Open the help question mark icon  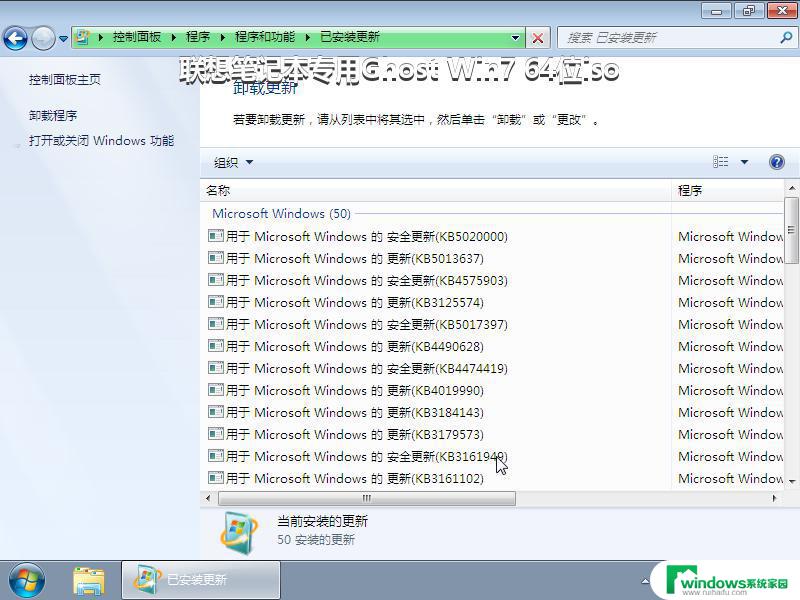[776, 162]
